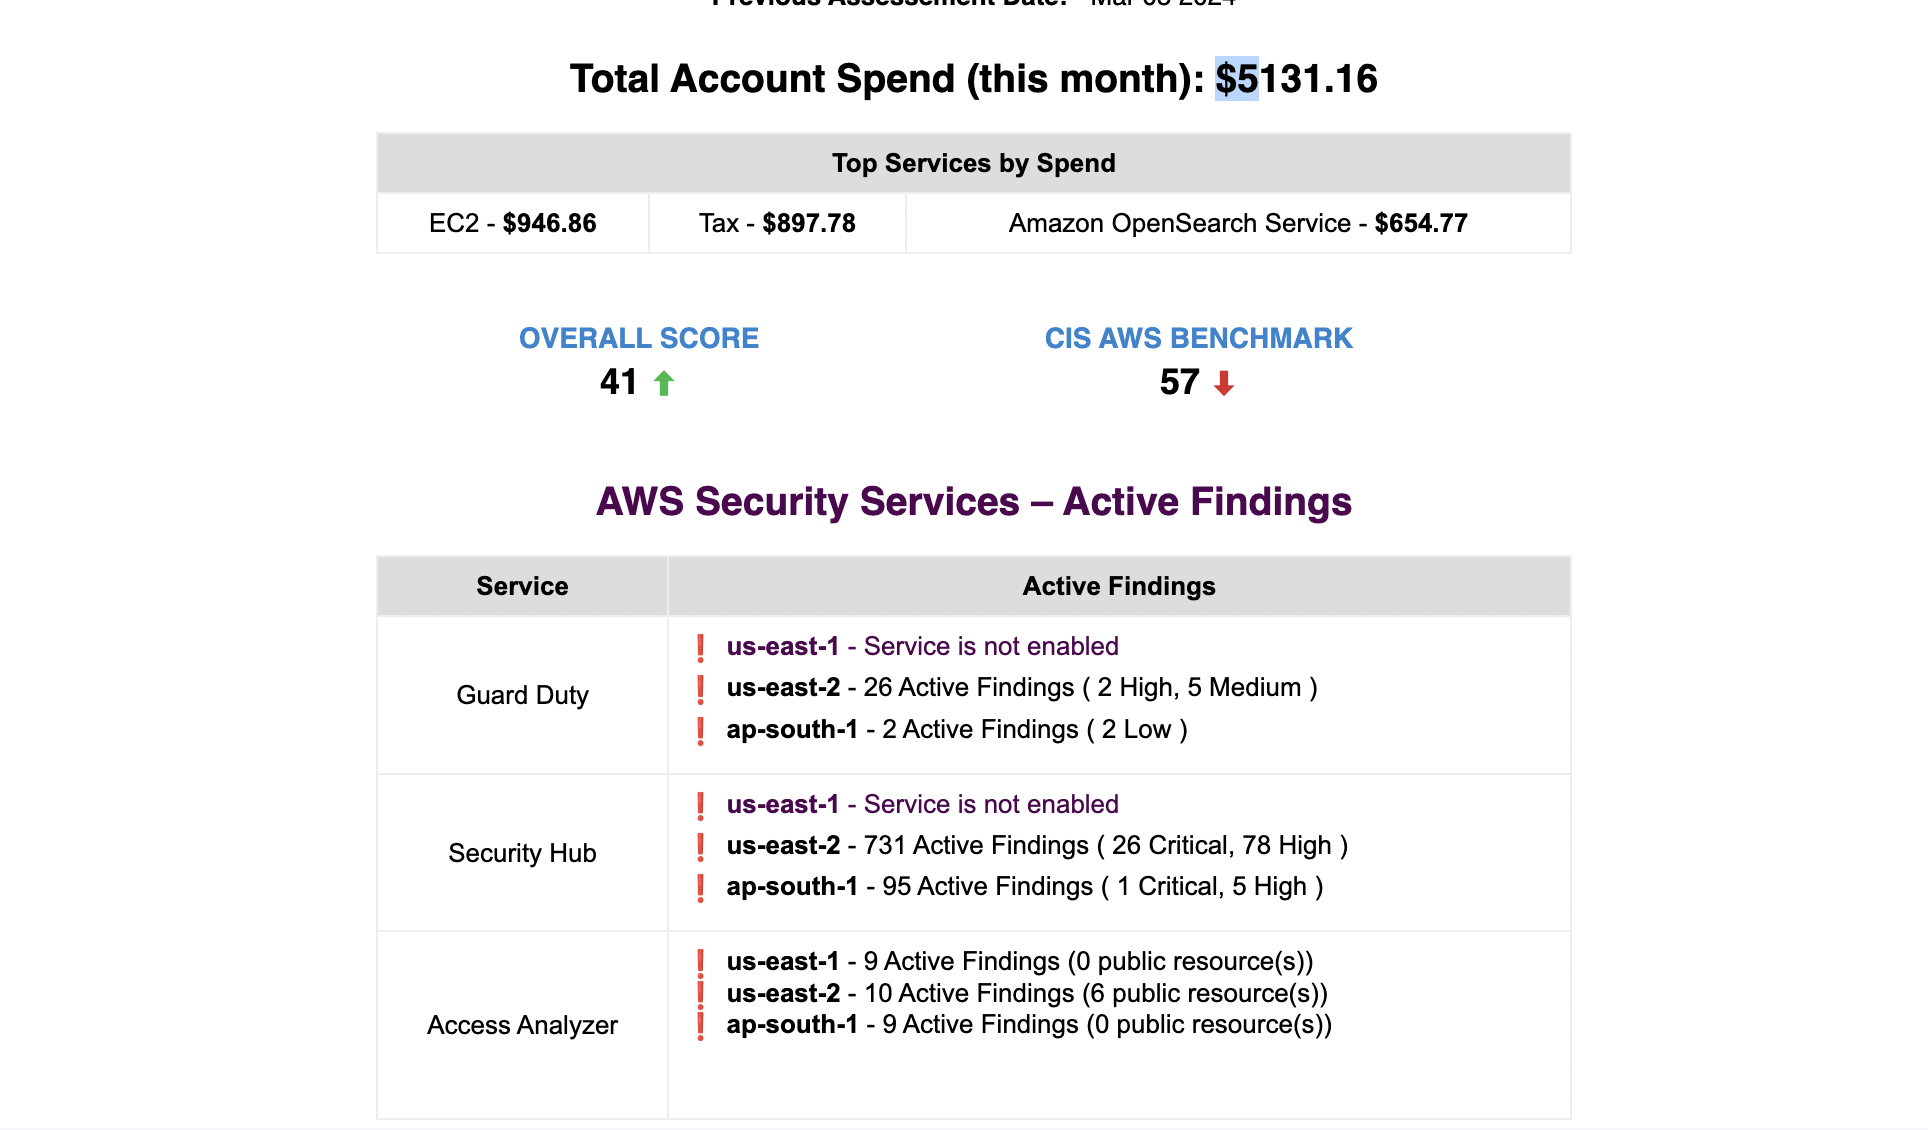Click the exclamation icon for Access Analyzer us-east-1

point(701,963)
